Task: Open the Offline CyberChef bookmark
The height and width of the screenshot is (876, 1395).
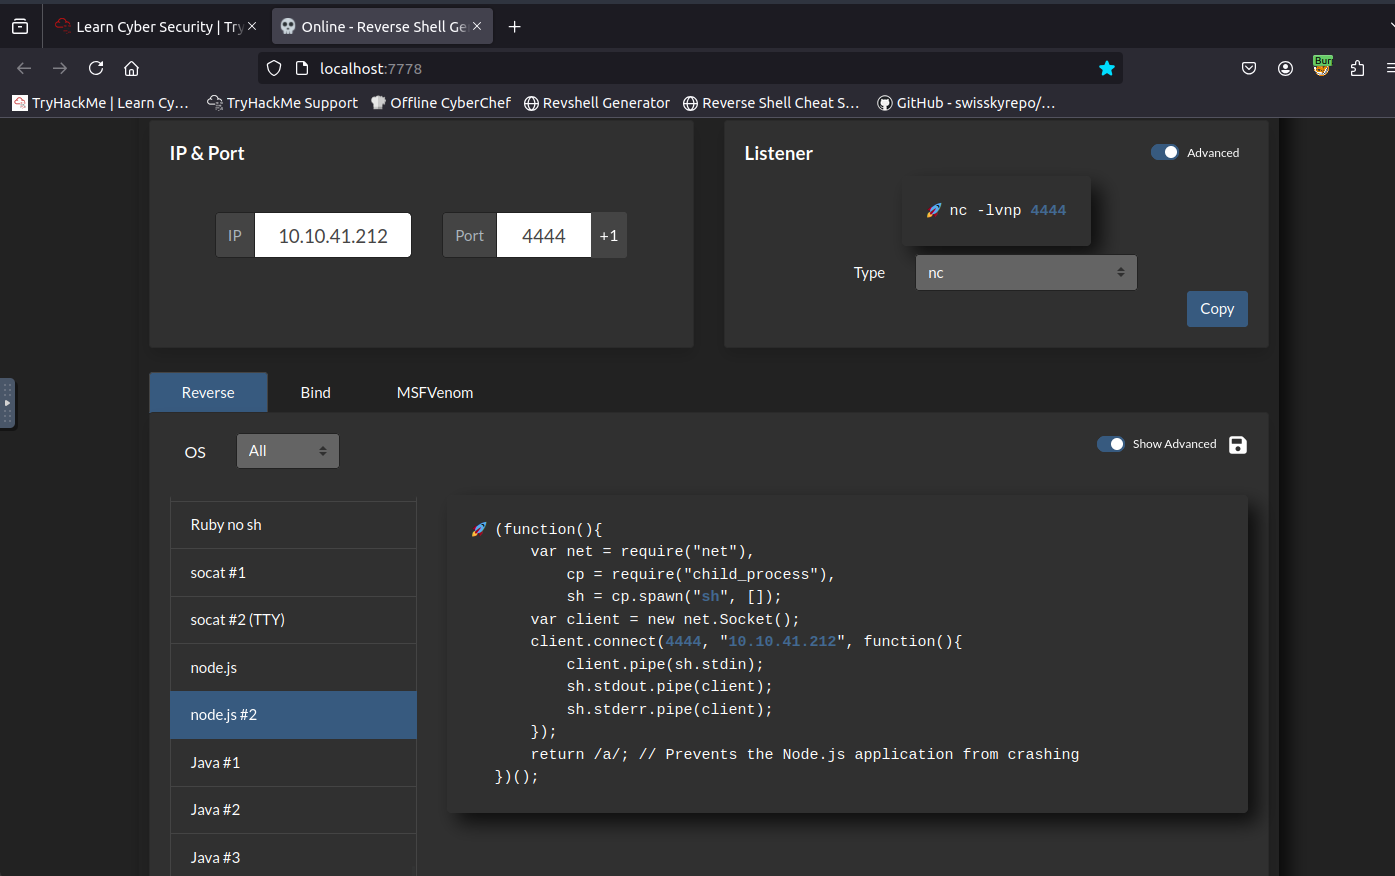Action: tap(441, 102)
